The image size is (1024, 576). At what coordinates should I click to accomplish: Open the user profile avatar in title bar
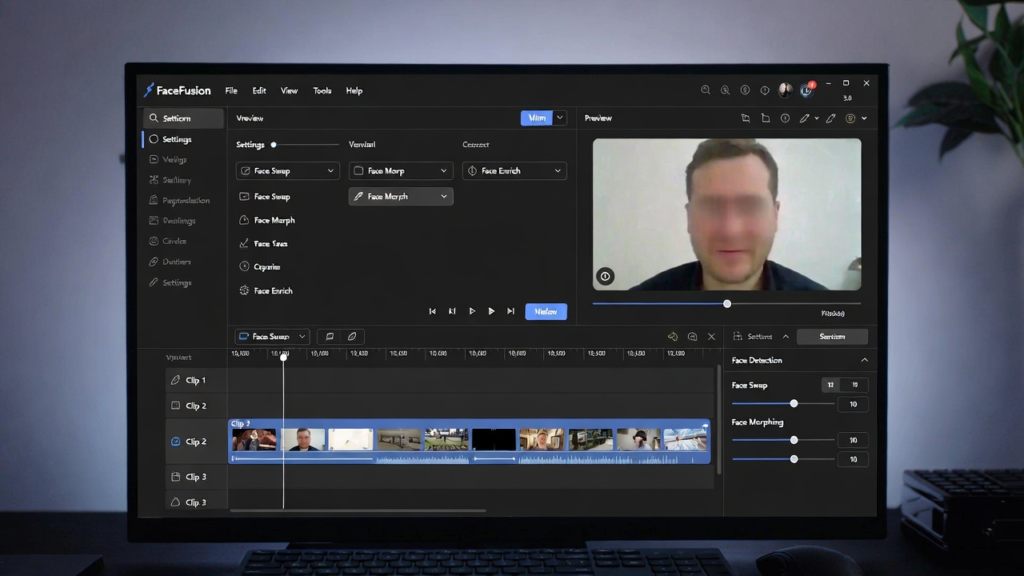[x=785, y=90]
